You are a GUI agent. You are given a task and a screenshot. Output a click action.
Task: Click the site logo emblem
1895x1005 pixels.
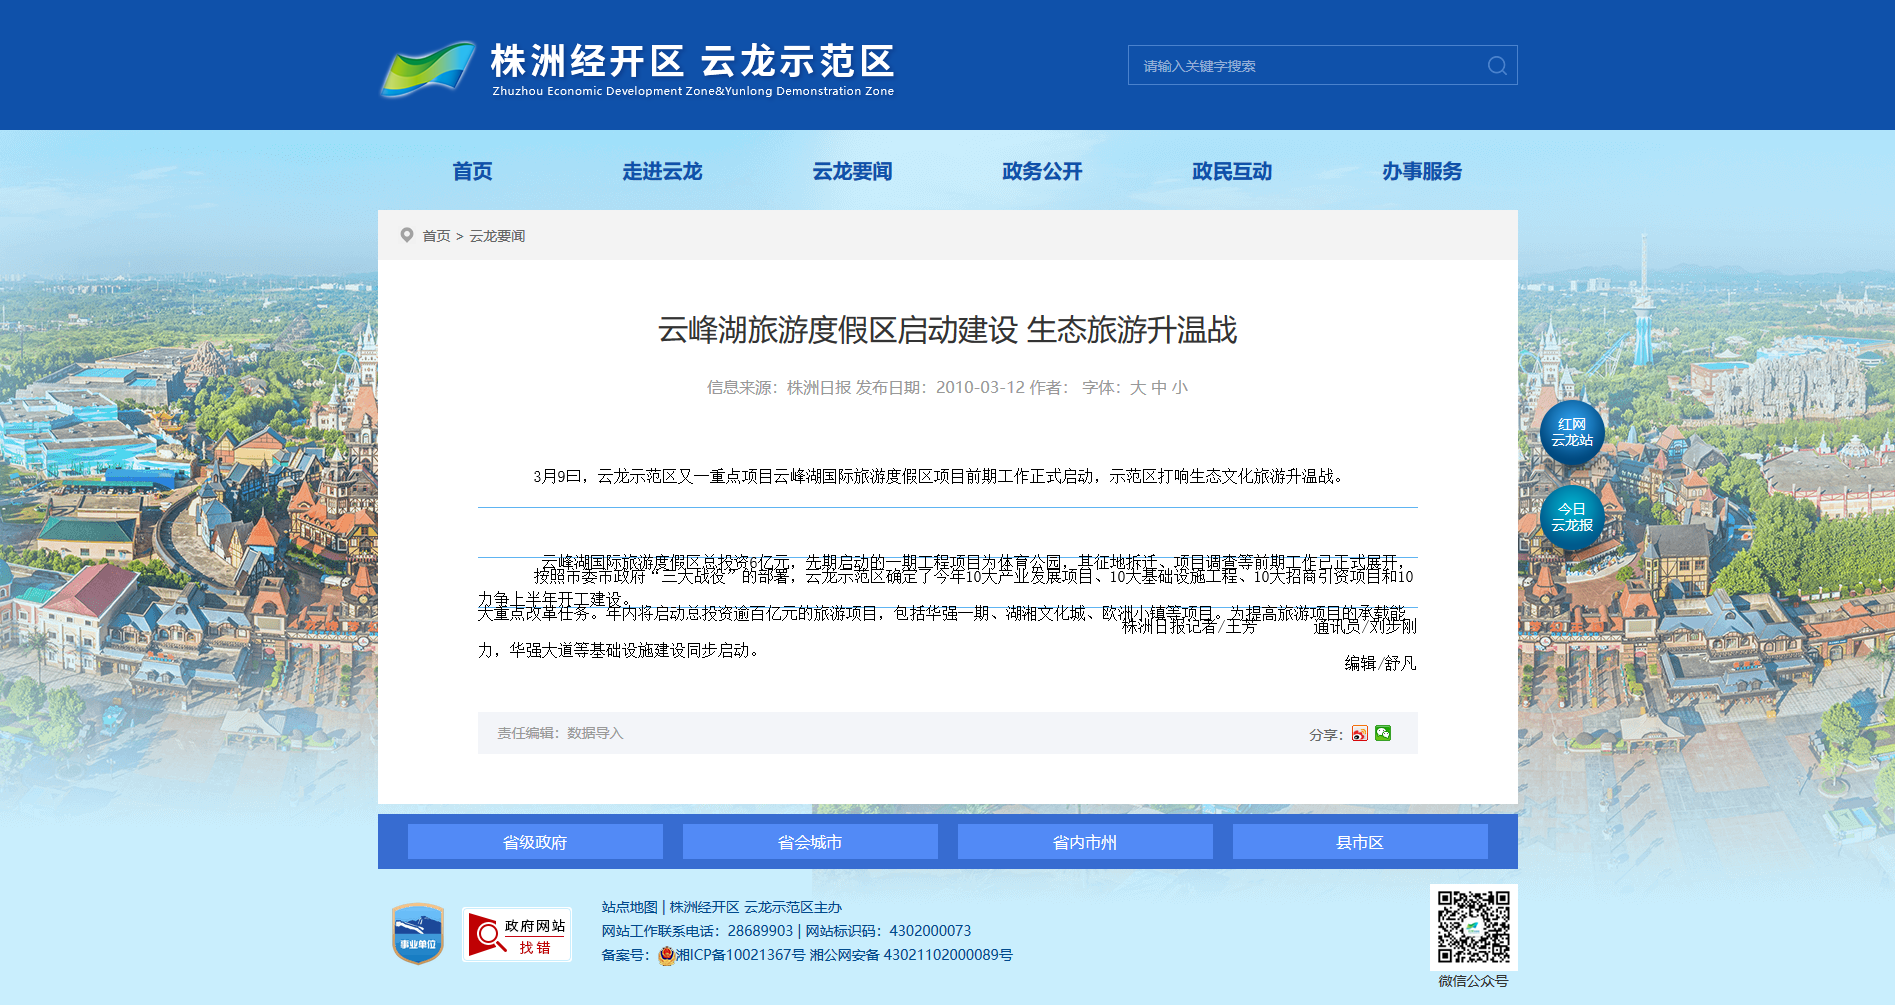(x=428, y=68)
